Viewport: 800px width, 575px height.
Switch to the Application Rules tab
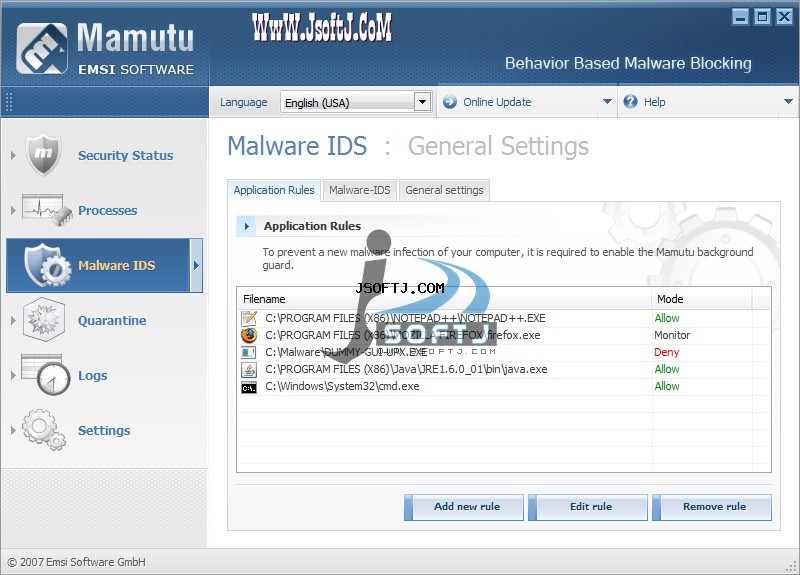tap(274, 190)
